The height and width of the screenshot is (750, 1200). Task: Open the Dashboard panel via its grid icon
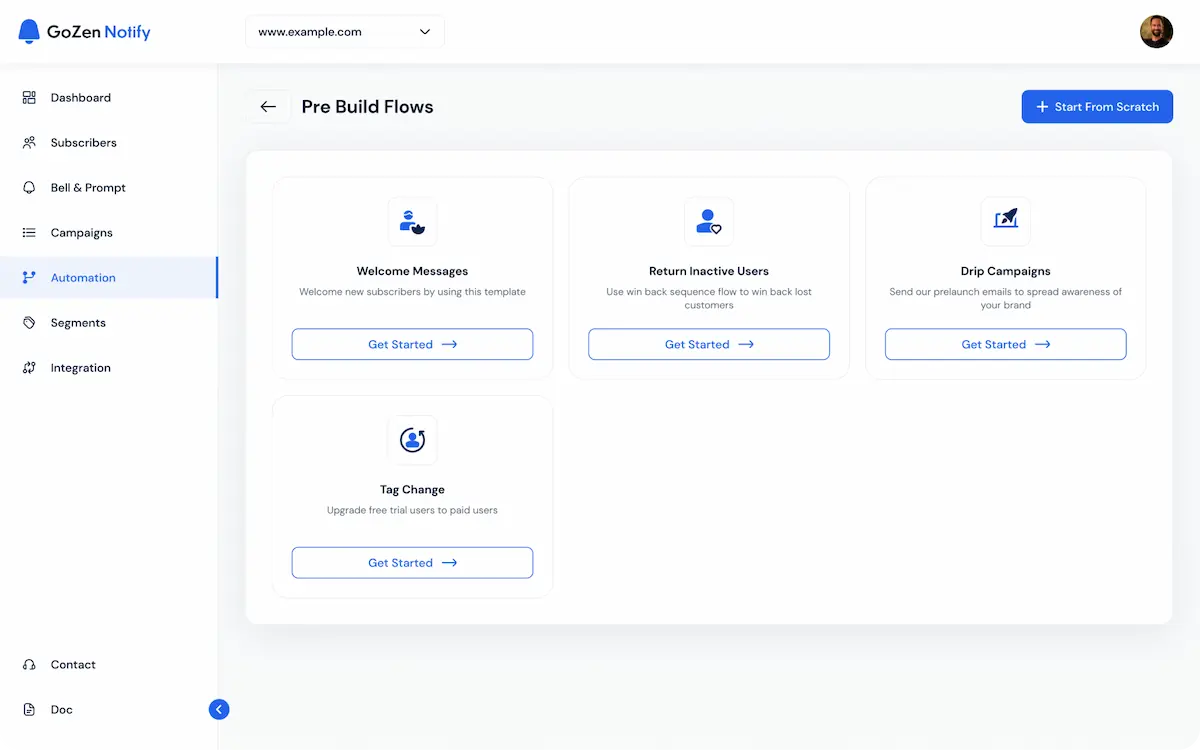[29, 97]
